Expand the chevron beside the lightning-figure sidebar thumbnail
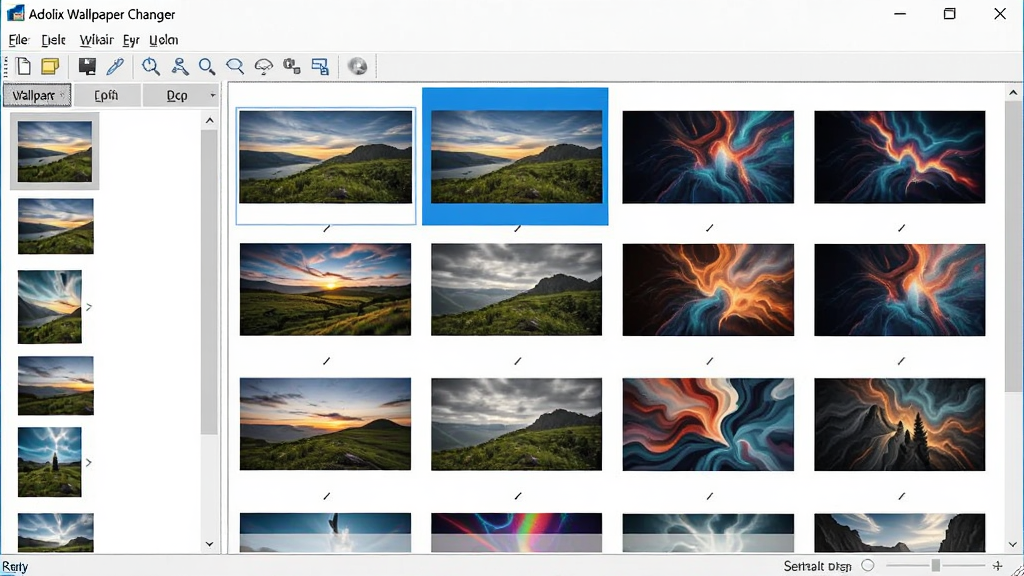The height and width of the screenshot is (576, 1024). [89, 462]
